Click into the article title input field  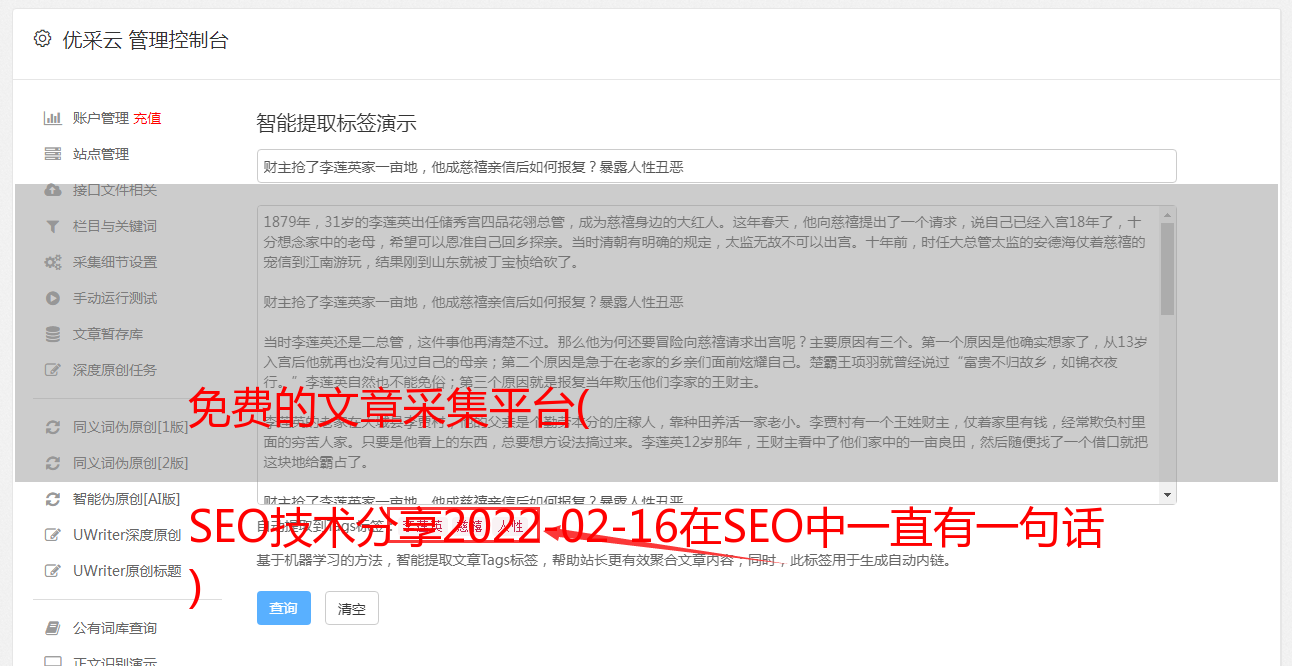716,166
